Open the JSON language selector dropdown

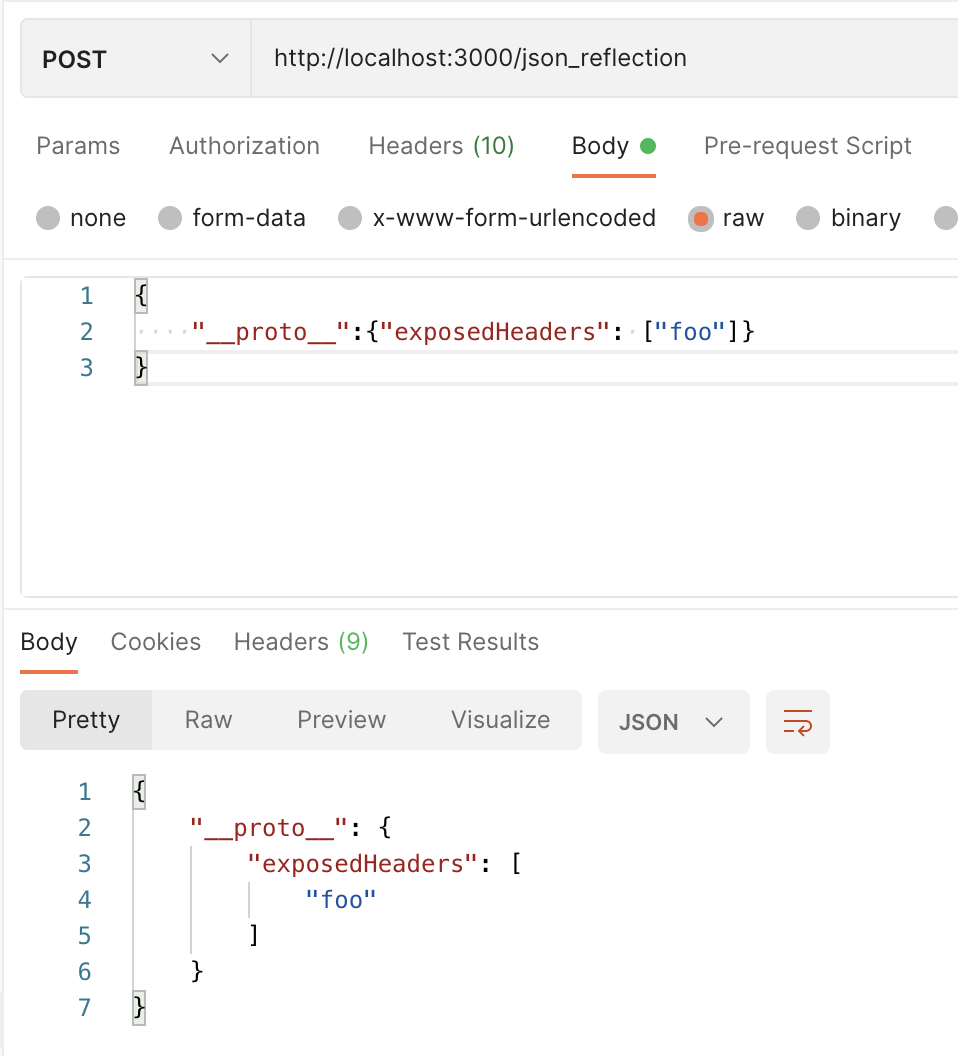click(673, 720)
